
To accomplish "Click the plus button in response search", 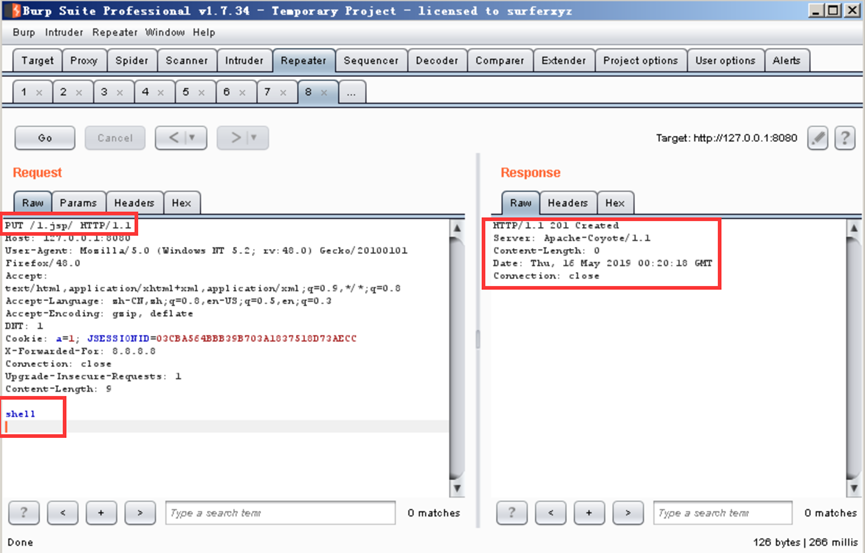I will coord(589,513).
